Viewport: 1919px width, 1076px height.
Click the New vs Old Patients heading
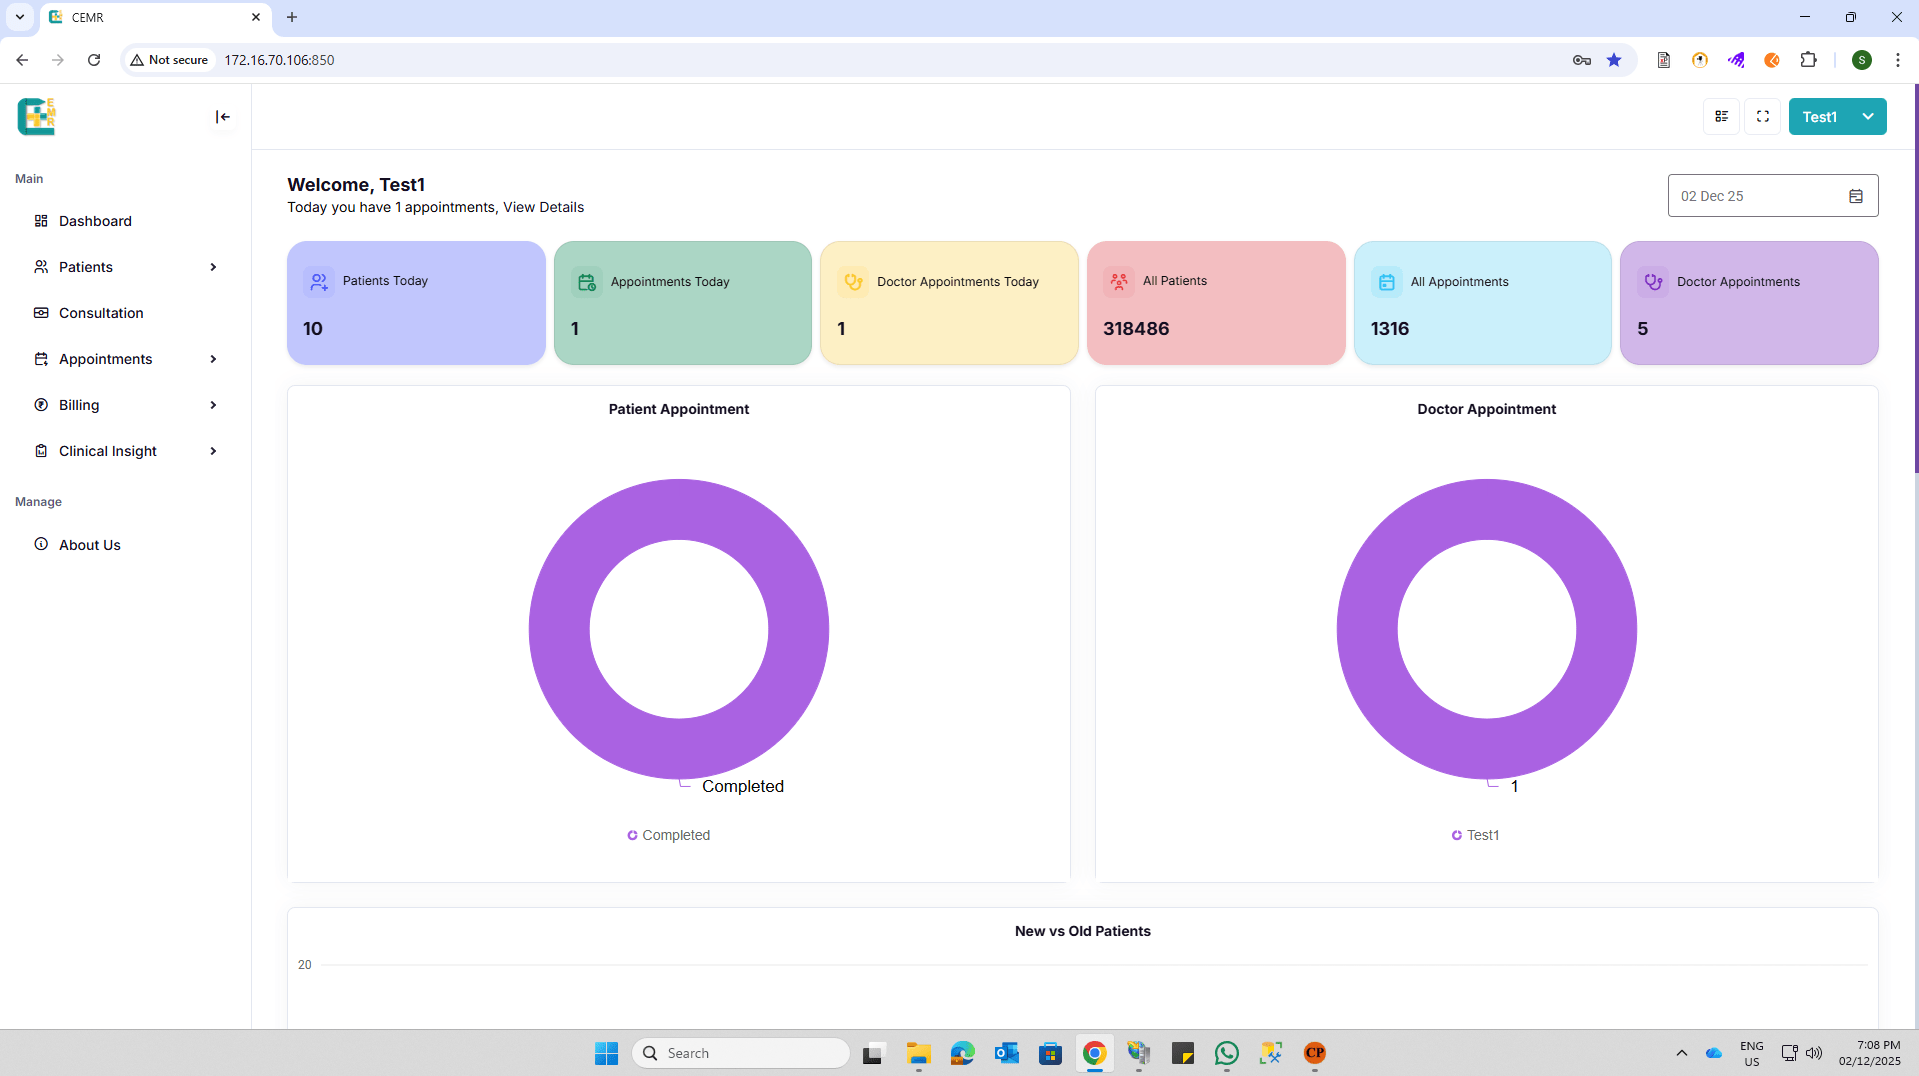click(x=1083, y=931)
